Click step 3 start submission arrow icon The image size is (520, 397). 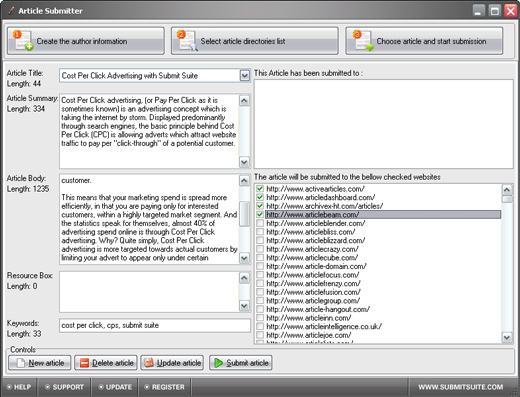pos(364,41)
